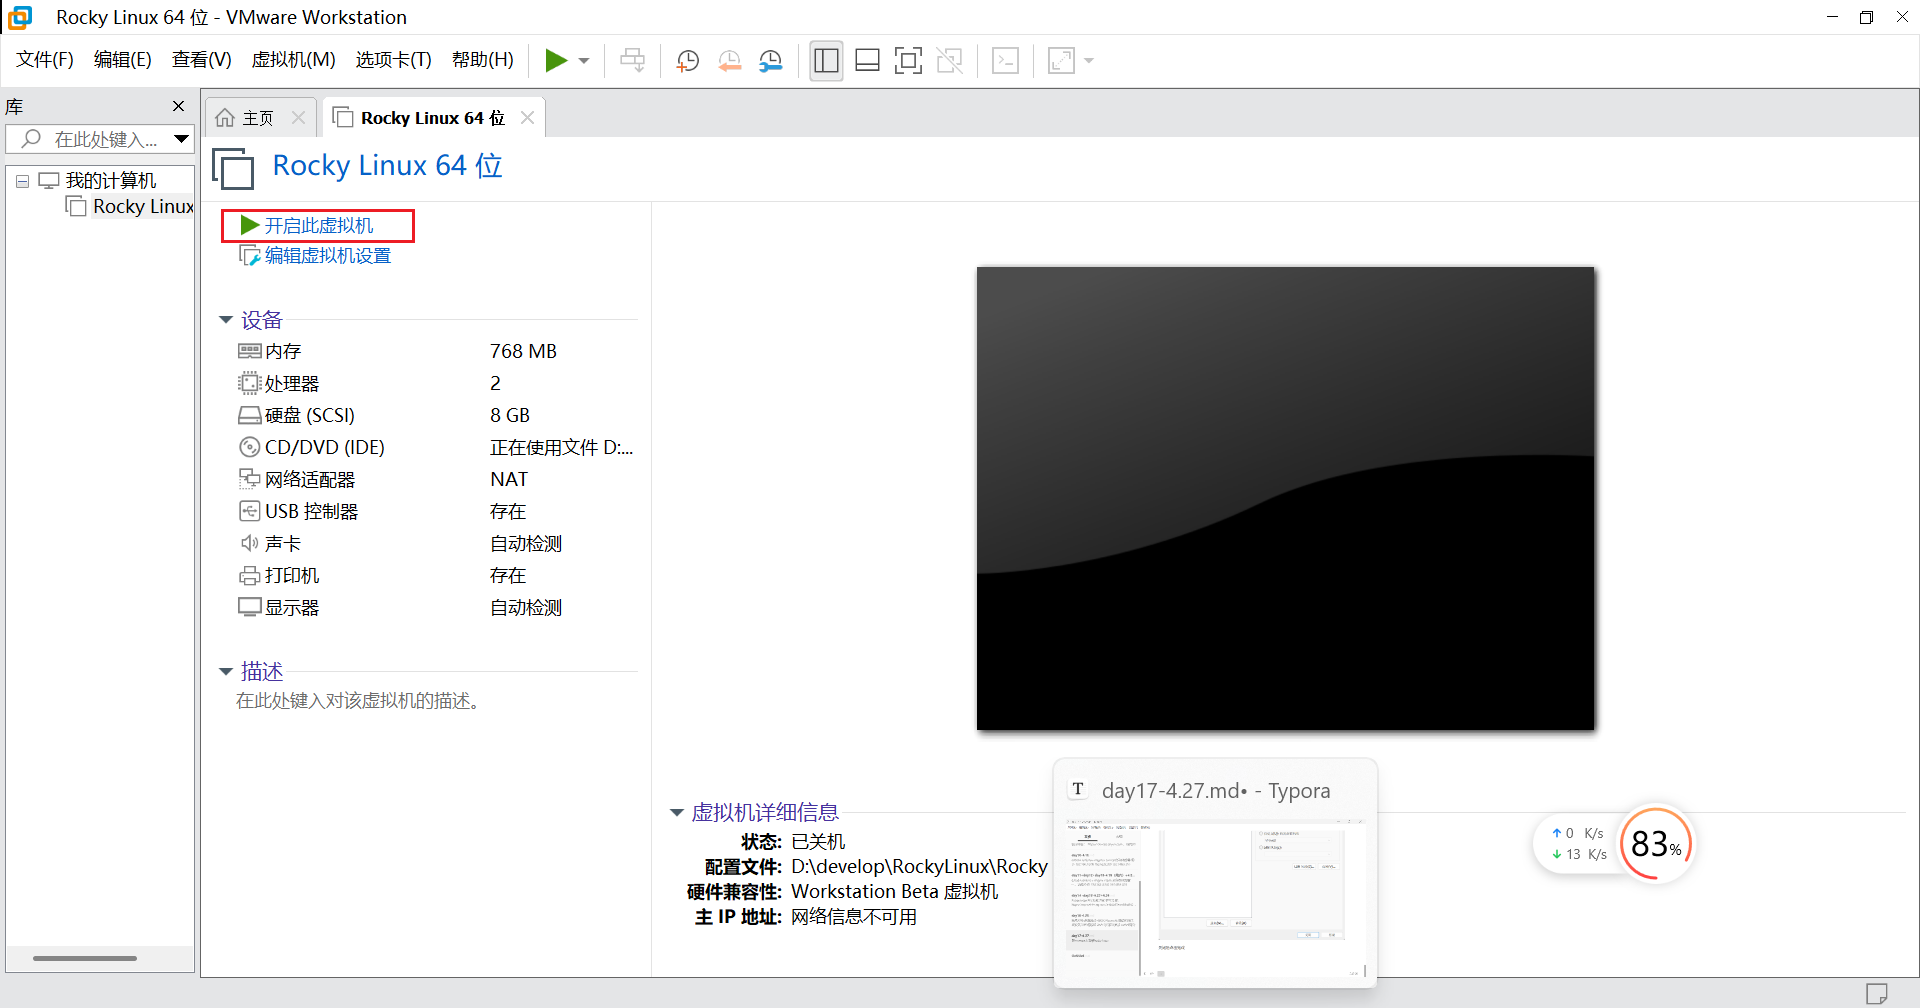Select 我的计算机 in the library tree
The image size is (1920, 1008).
(110, 181)
